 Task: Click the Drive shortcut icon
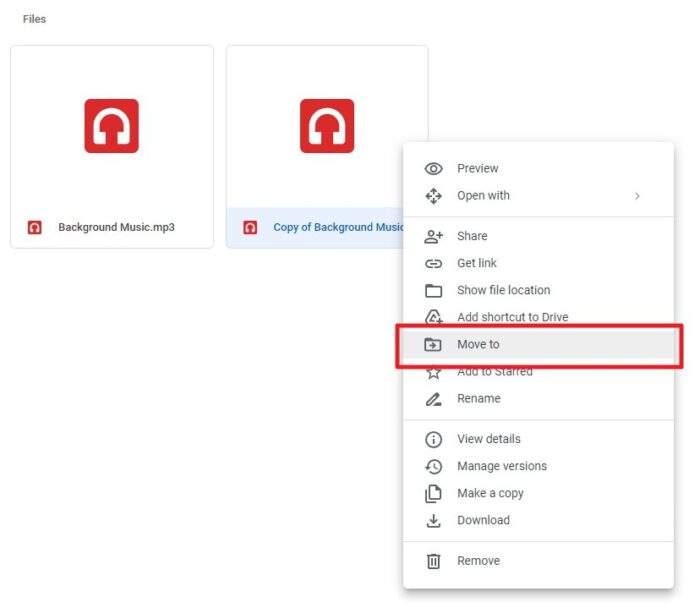pyautogui.click(x=433, y=317)
